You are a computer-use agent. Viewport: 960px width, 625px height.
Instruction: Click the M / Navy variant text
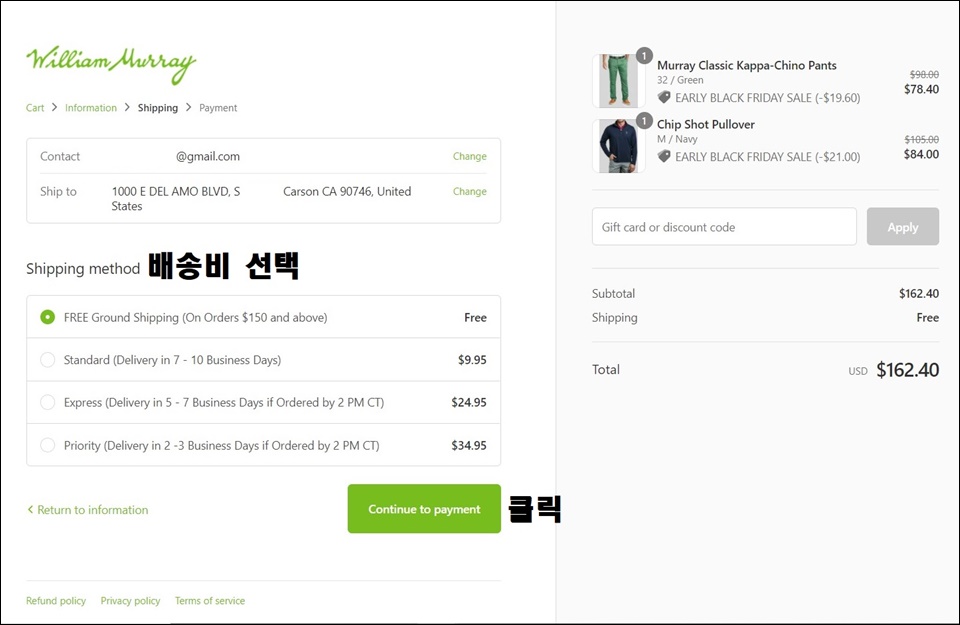pos(677,139)
